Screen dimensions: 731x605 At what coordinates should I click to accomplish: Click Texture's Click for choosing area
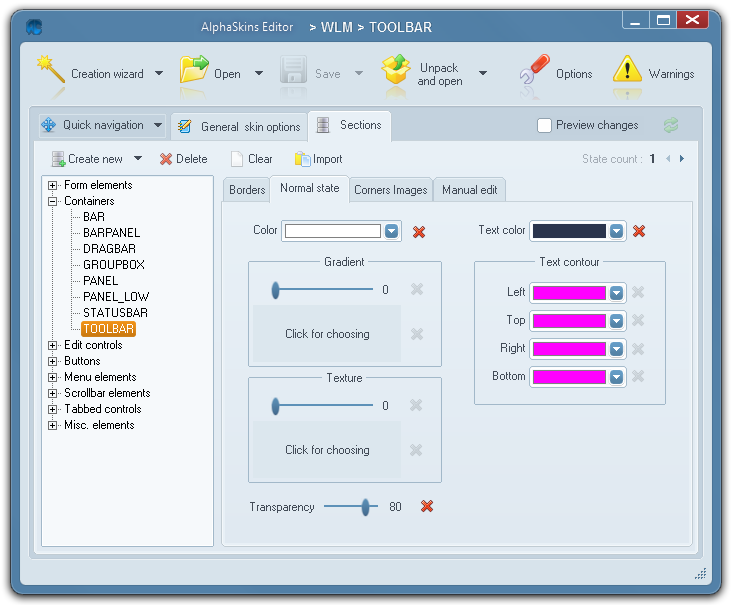point(327,450)
